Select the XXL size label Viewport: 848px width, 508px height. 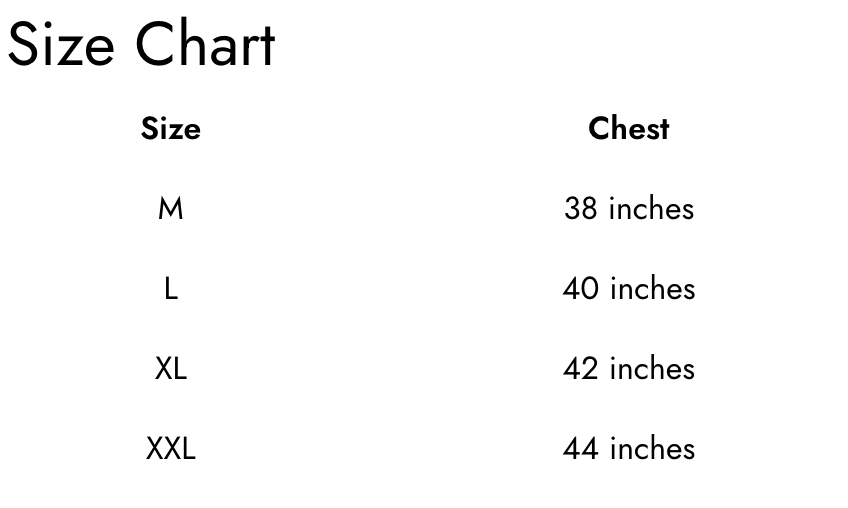170,449
